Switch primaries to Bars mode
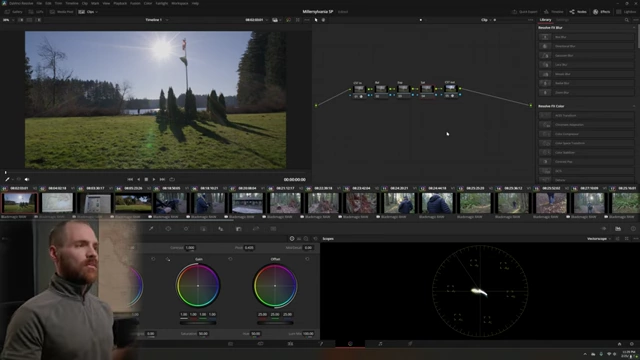The image size is (640, 360). click(299, 239)
